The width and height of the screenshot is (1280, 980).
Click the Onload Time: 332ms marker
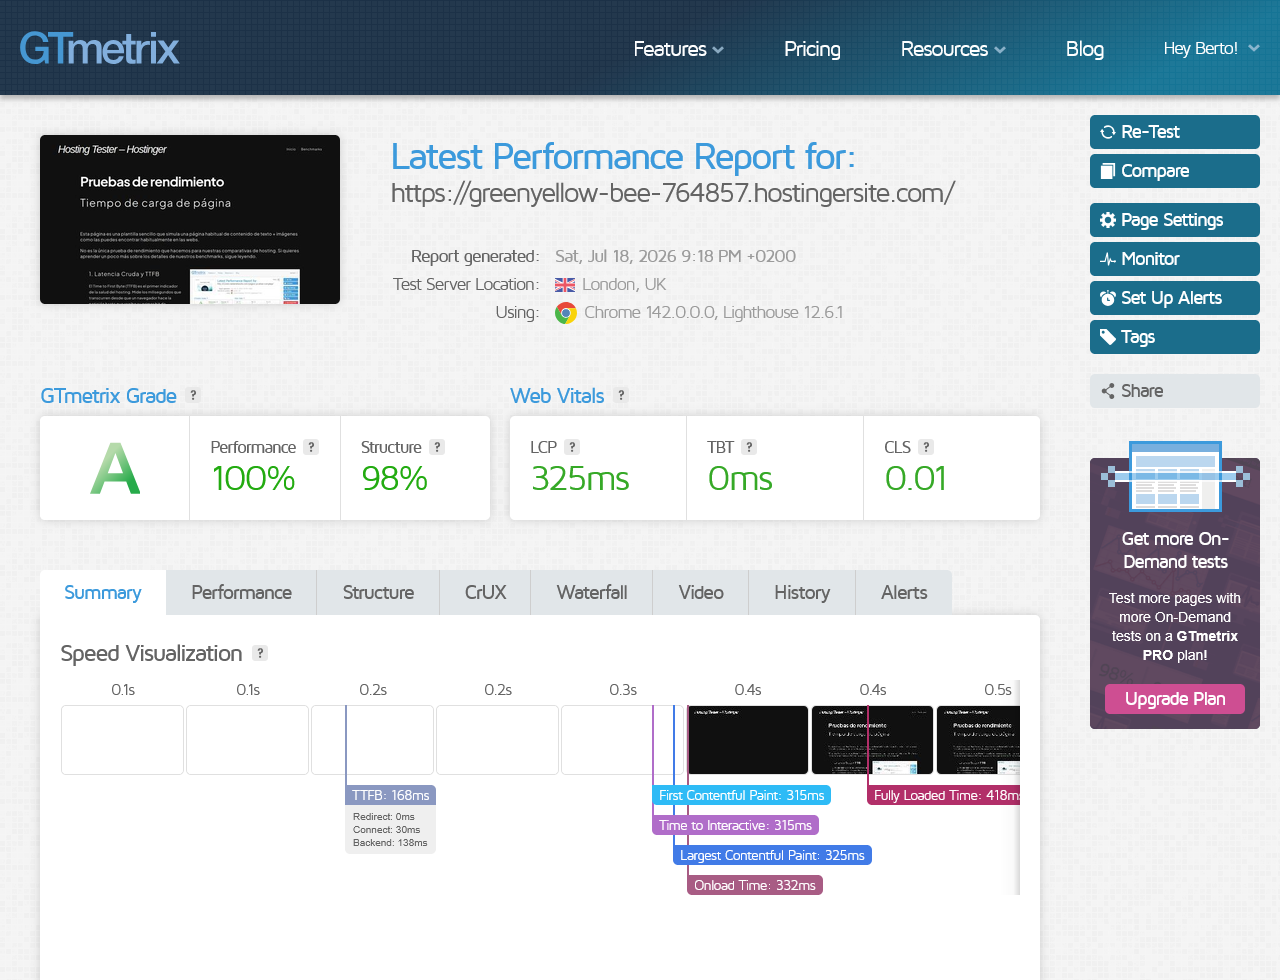(755, 885)
